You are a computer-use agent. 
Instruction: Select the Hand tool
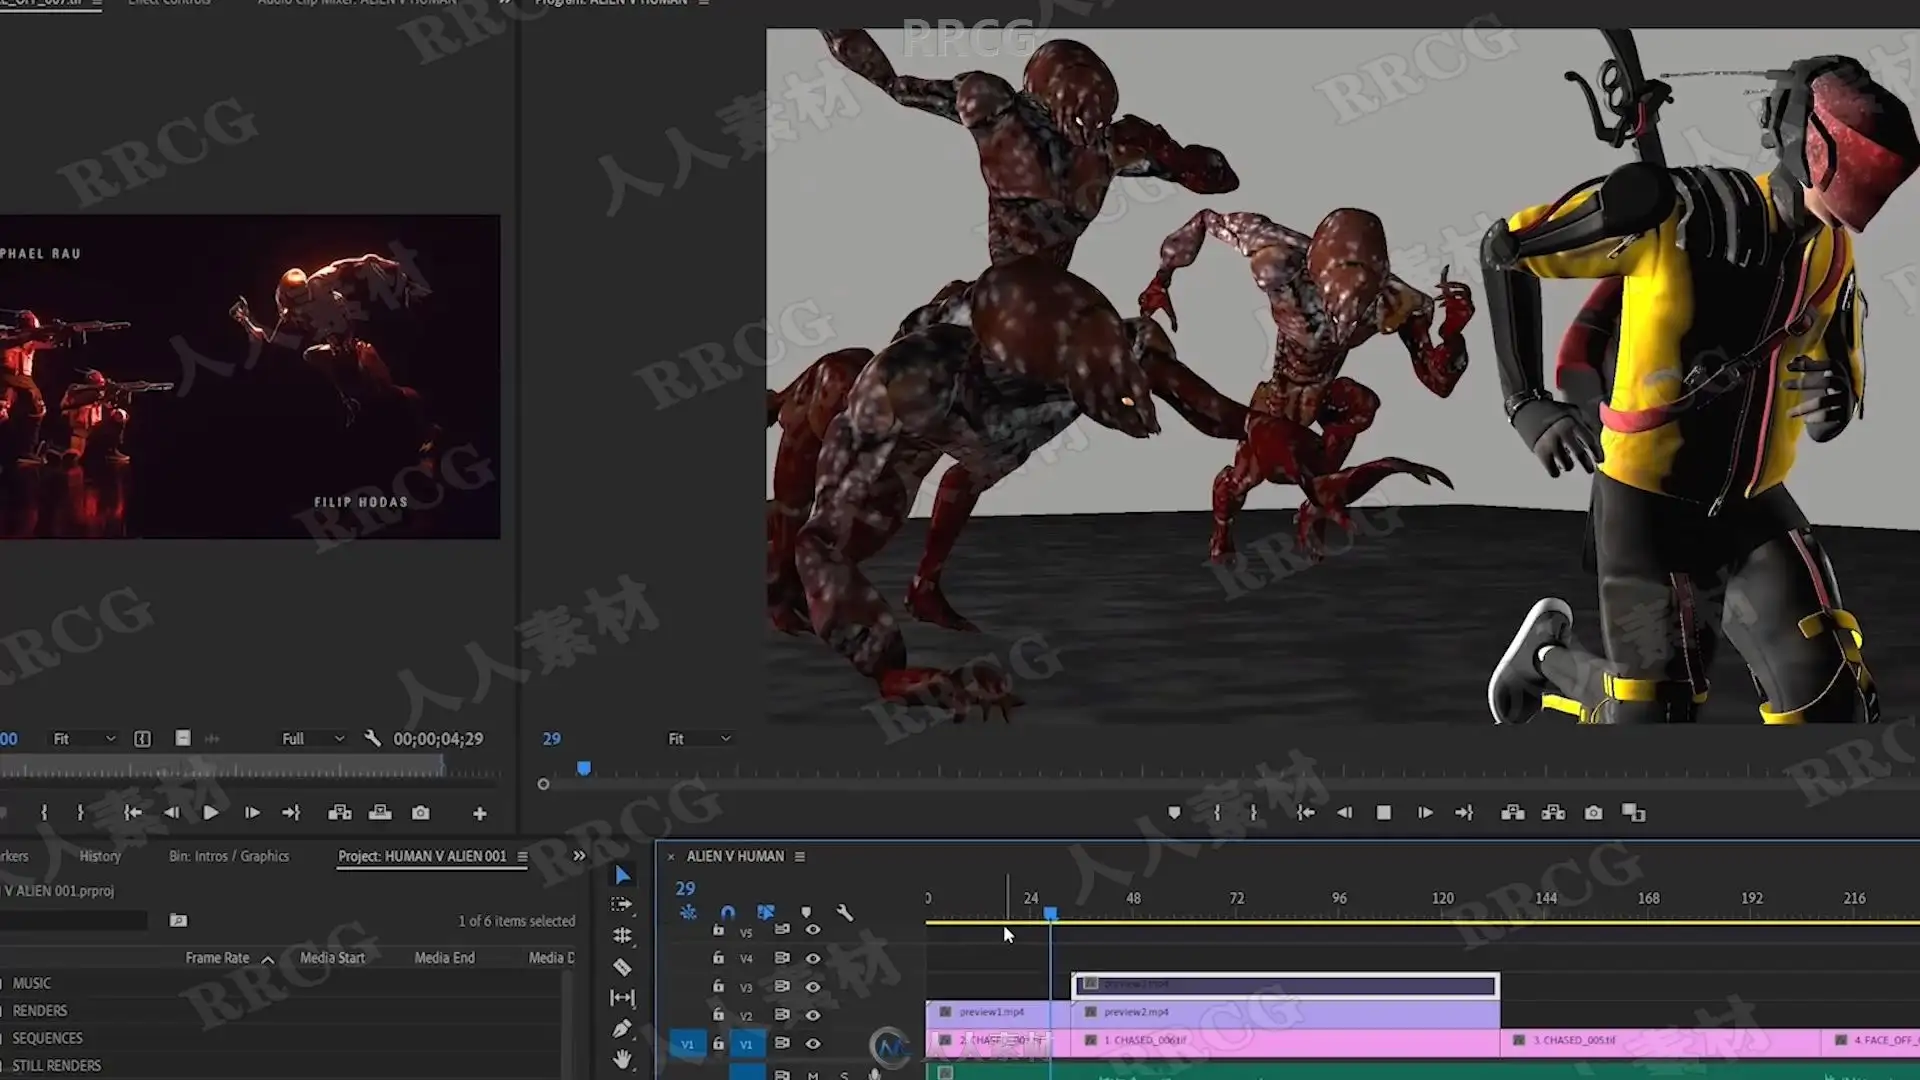[x=622, y=1059]
